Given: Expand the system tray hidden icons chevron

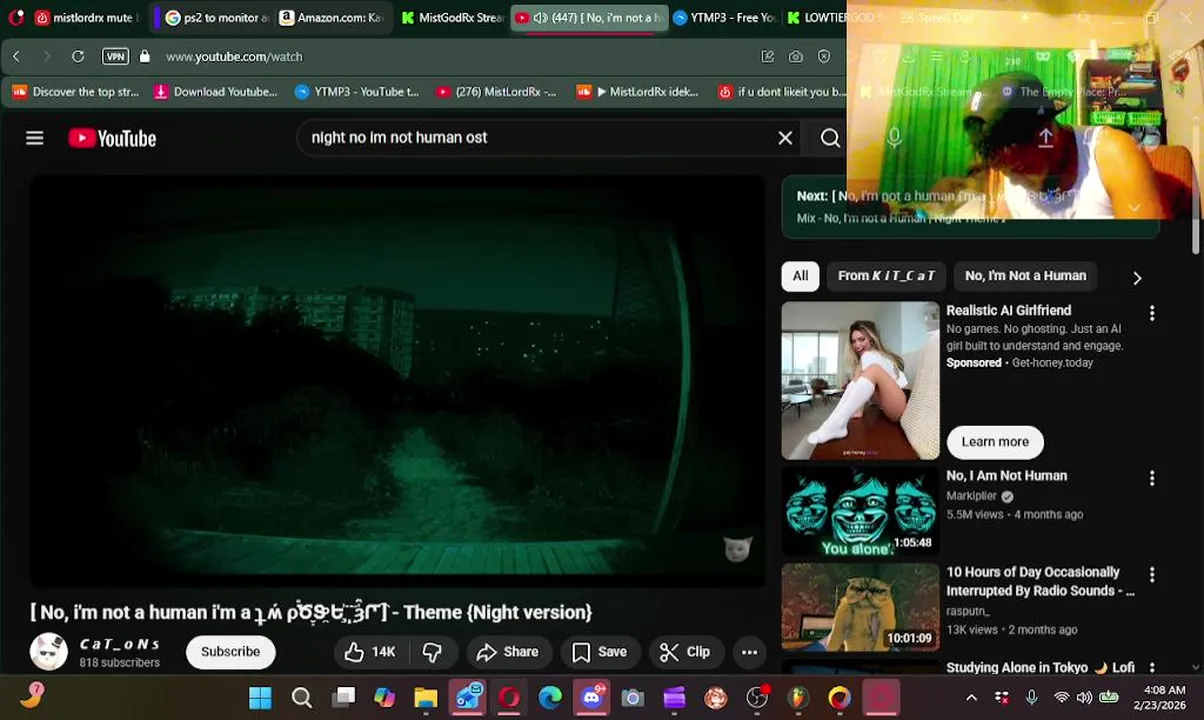Looking at the screenshot, I should tap(971, 698).
